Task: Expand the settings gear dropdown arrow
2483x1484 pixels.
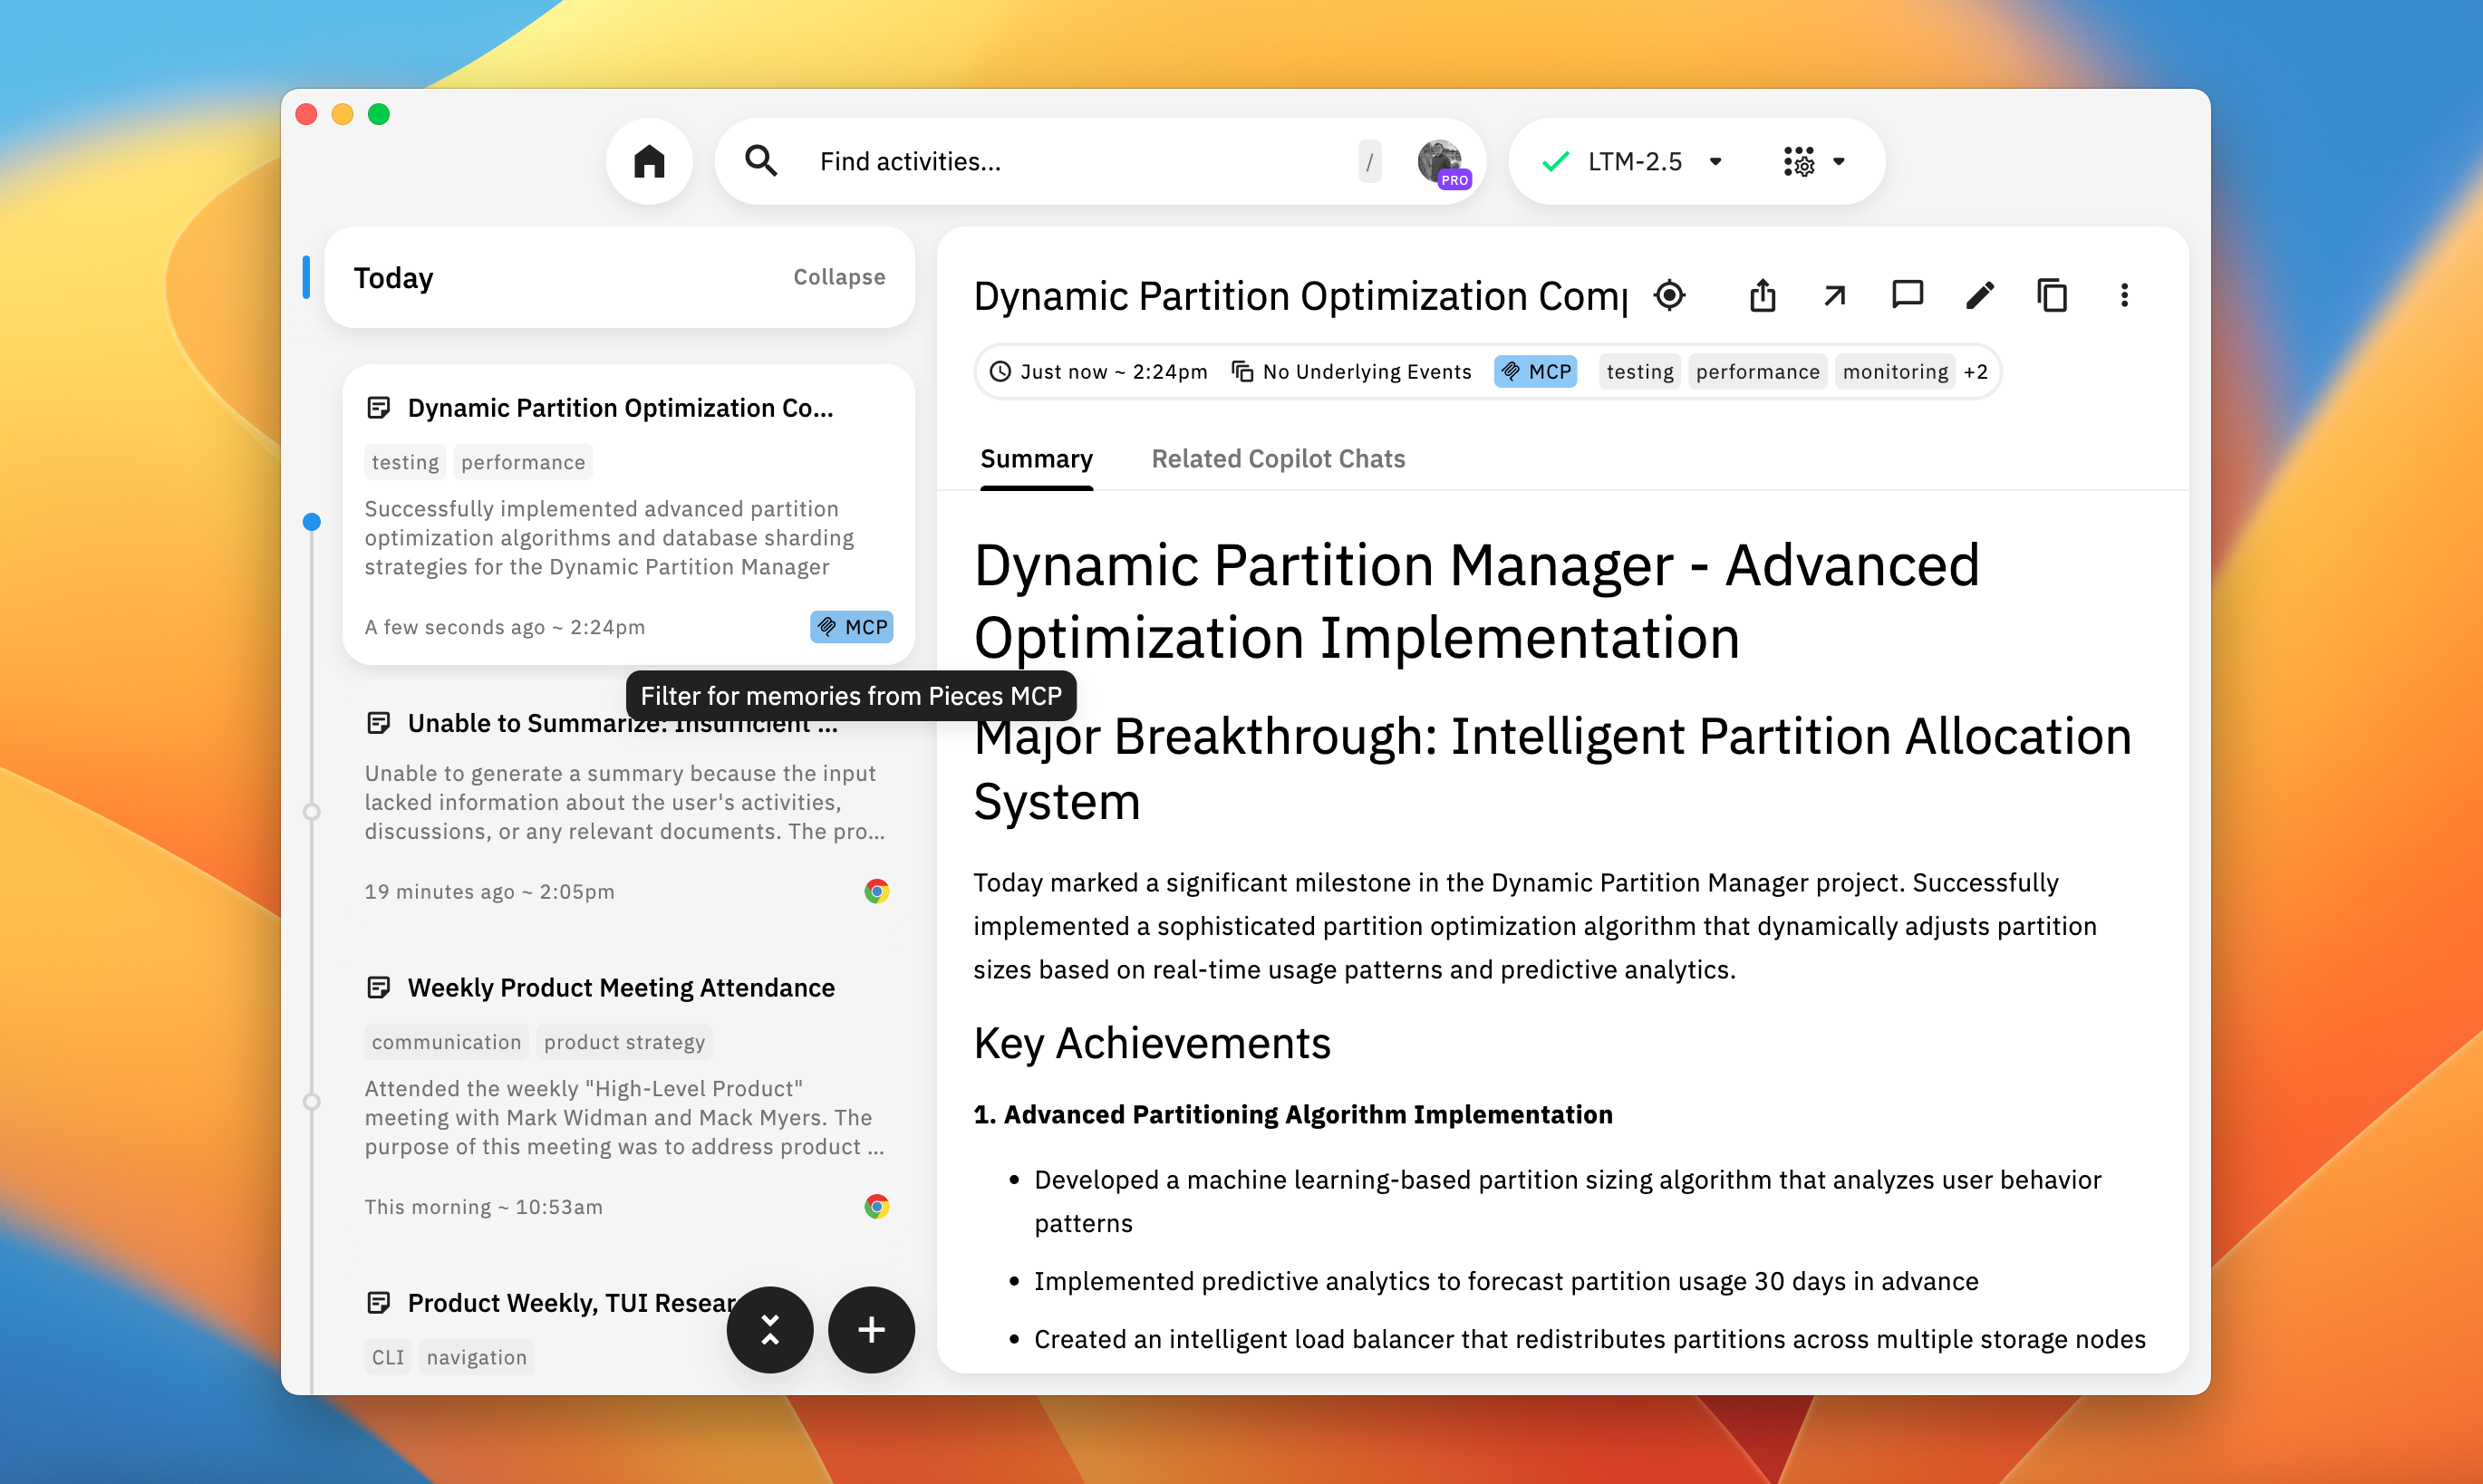Action: point(1839,162)
